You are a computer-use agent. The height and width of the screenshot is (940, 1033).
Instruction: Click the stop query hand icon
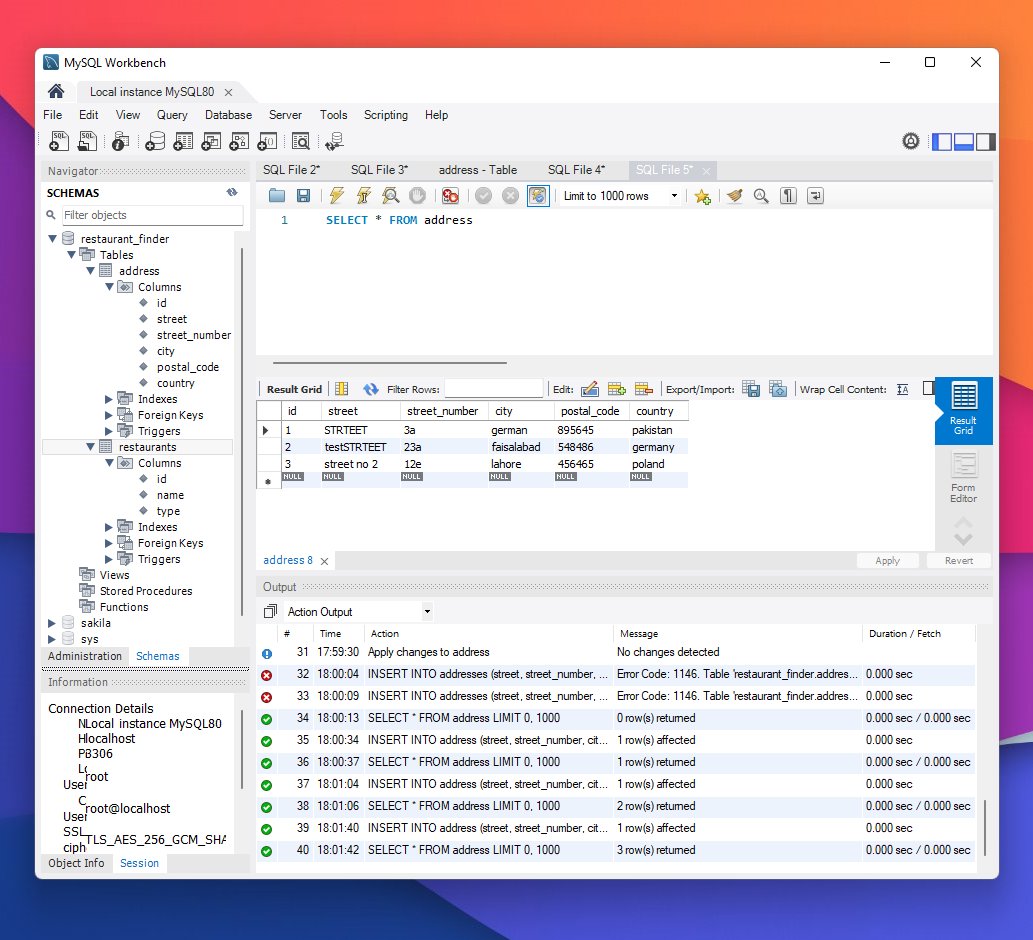(417, 196)
